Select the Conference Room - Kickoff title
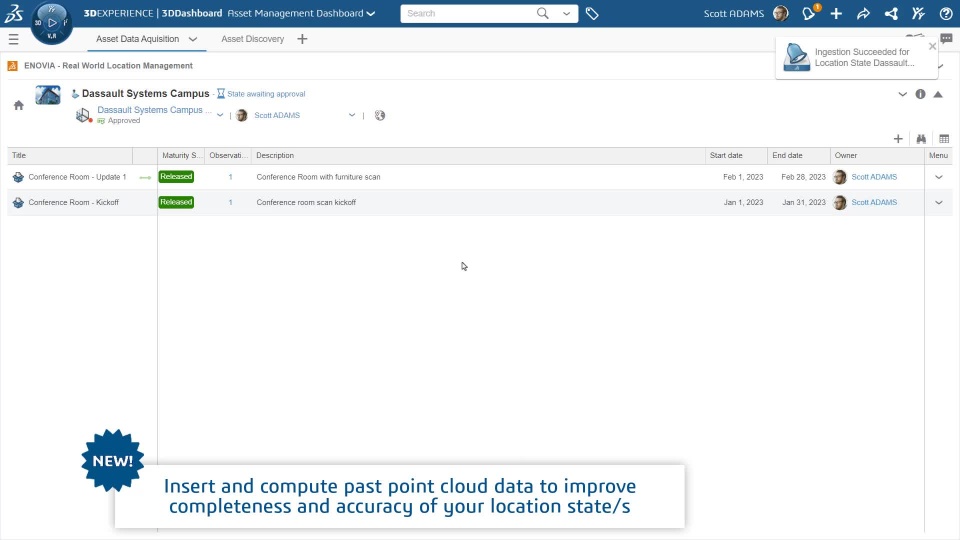 pos(73,203)
